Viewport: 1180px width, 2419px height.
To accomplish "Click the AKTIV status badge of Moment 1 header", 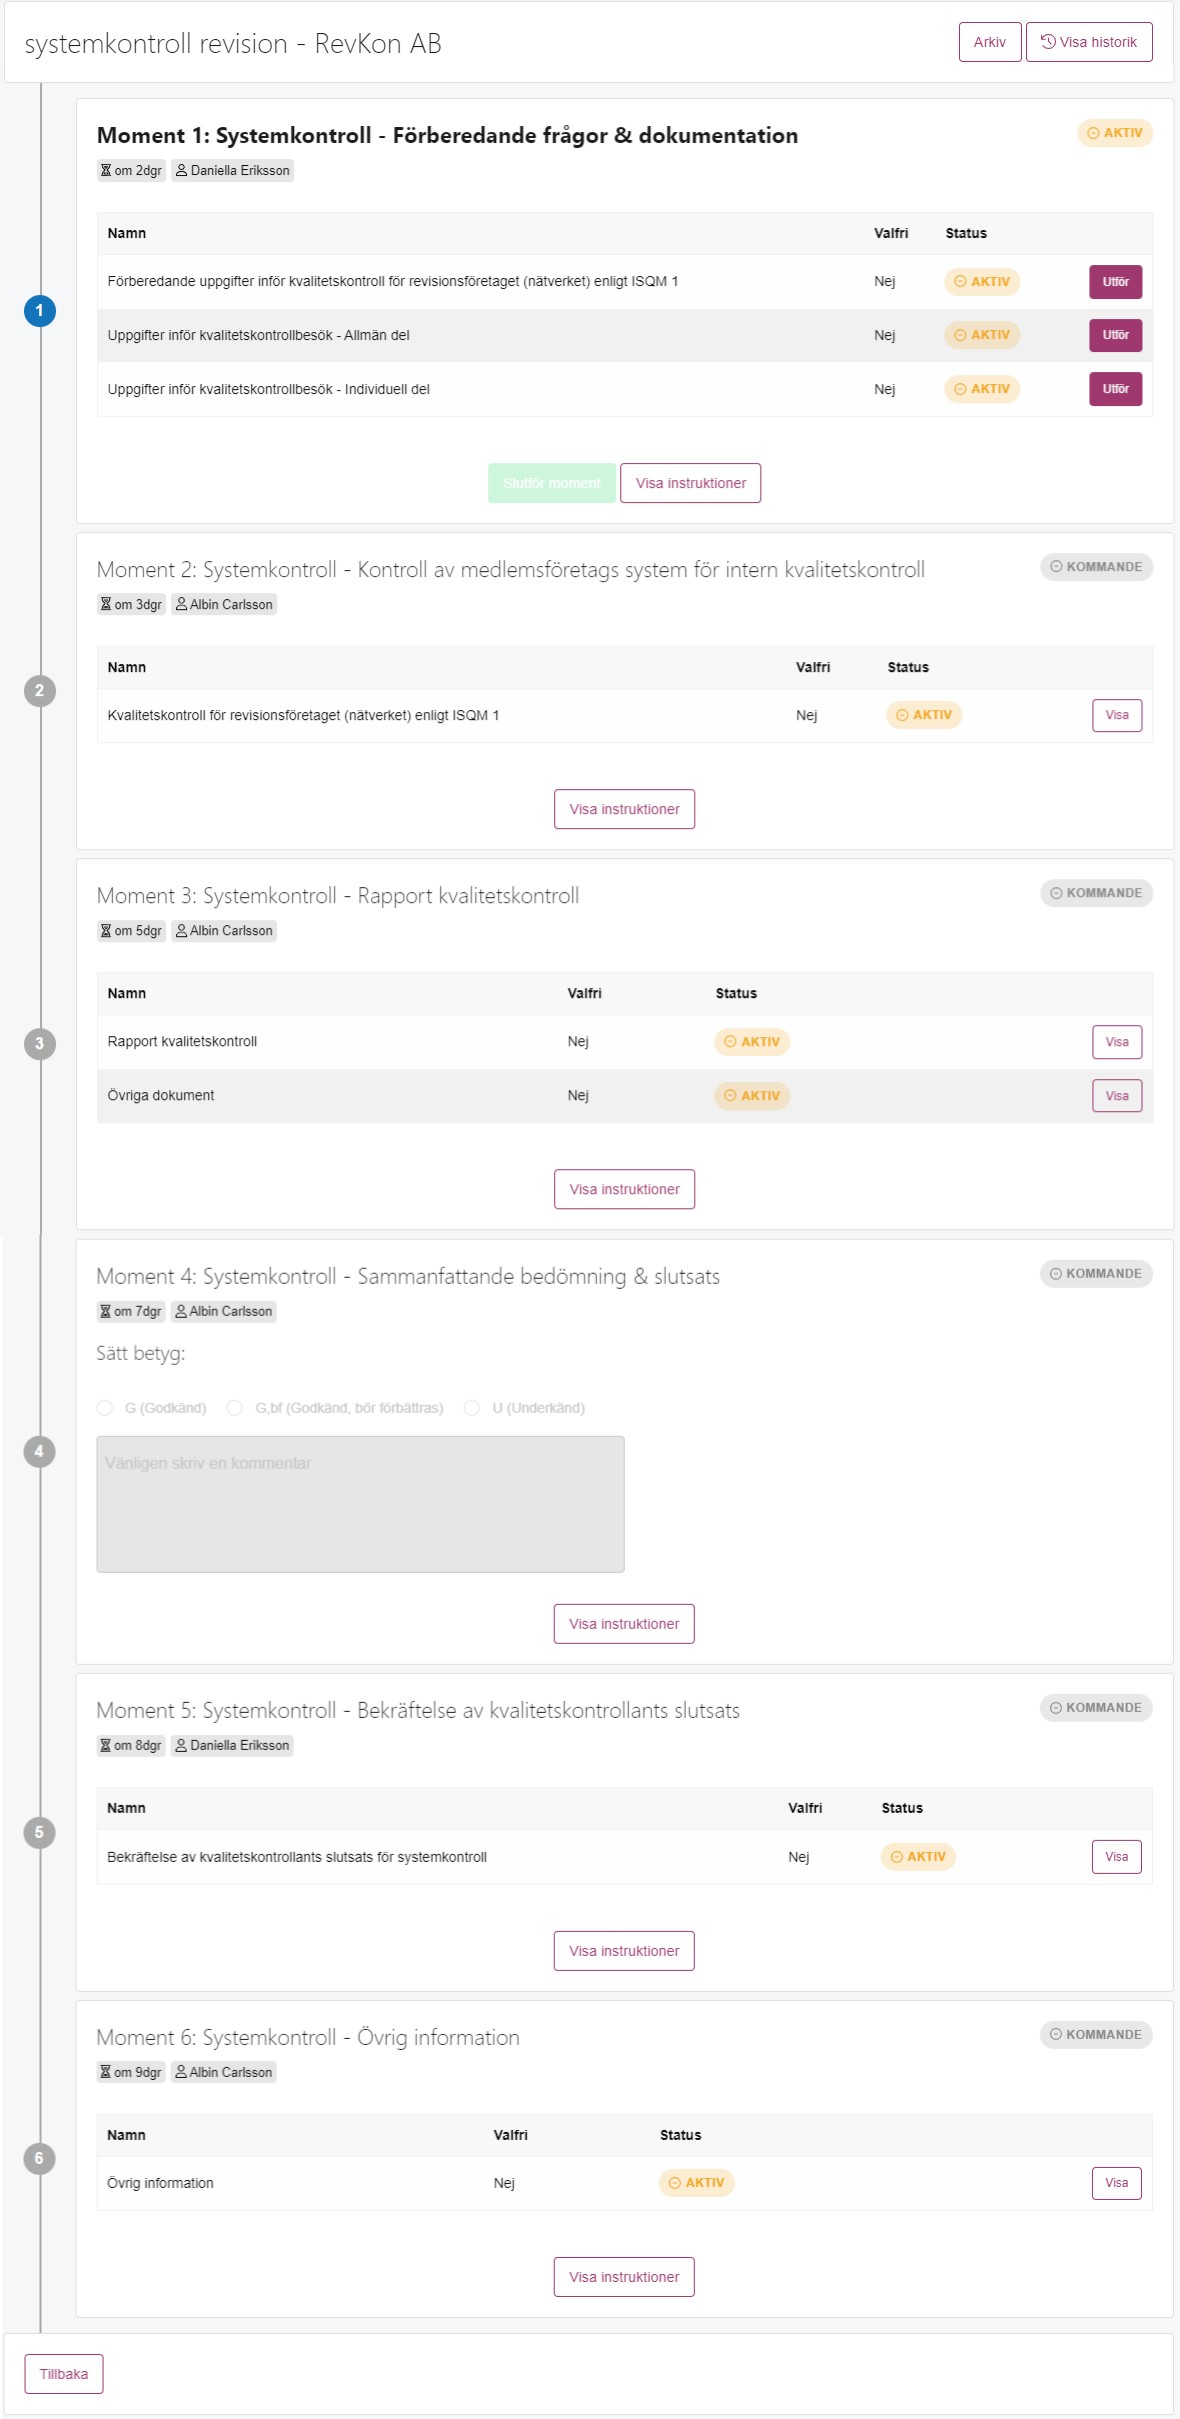I will (1114, 133).
